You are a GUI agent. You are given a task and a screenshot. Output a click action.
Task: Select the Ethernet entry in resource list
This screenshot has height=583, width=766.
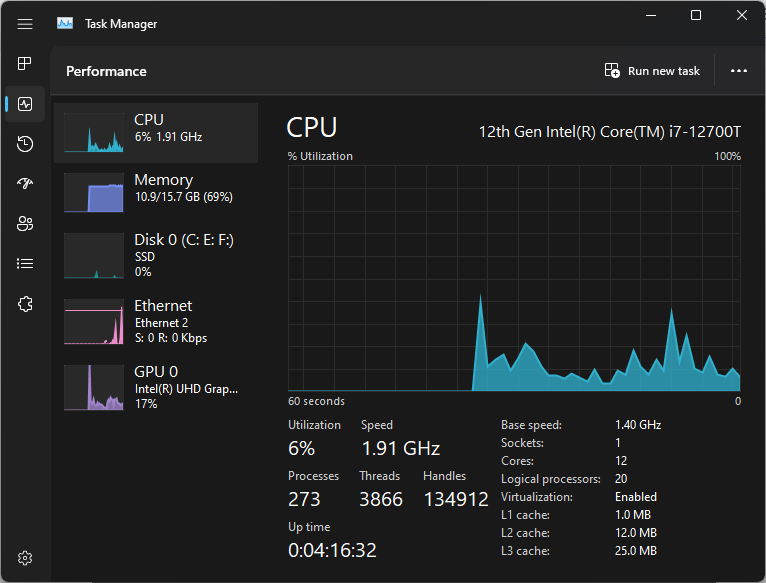point(156,322)
